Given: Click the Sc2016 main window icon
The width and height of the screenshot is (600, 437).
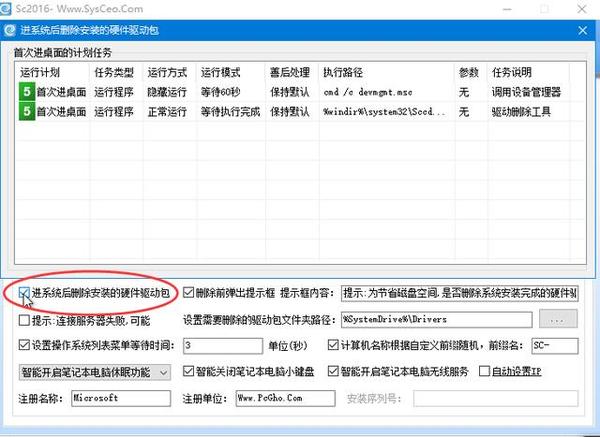Looking at the screenshot, I should pyautogui.click(x=5, y=9).
